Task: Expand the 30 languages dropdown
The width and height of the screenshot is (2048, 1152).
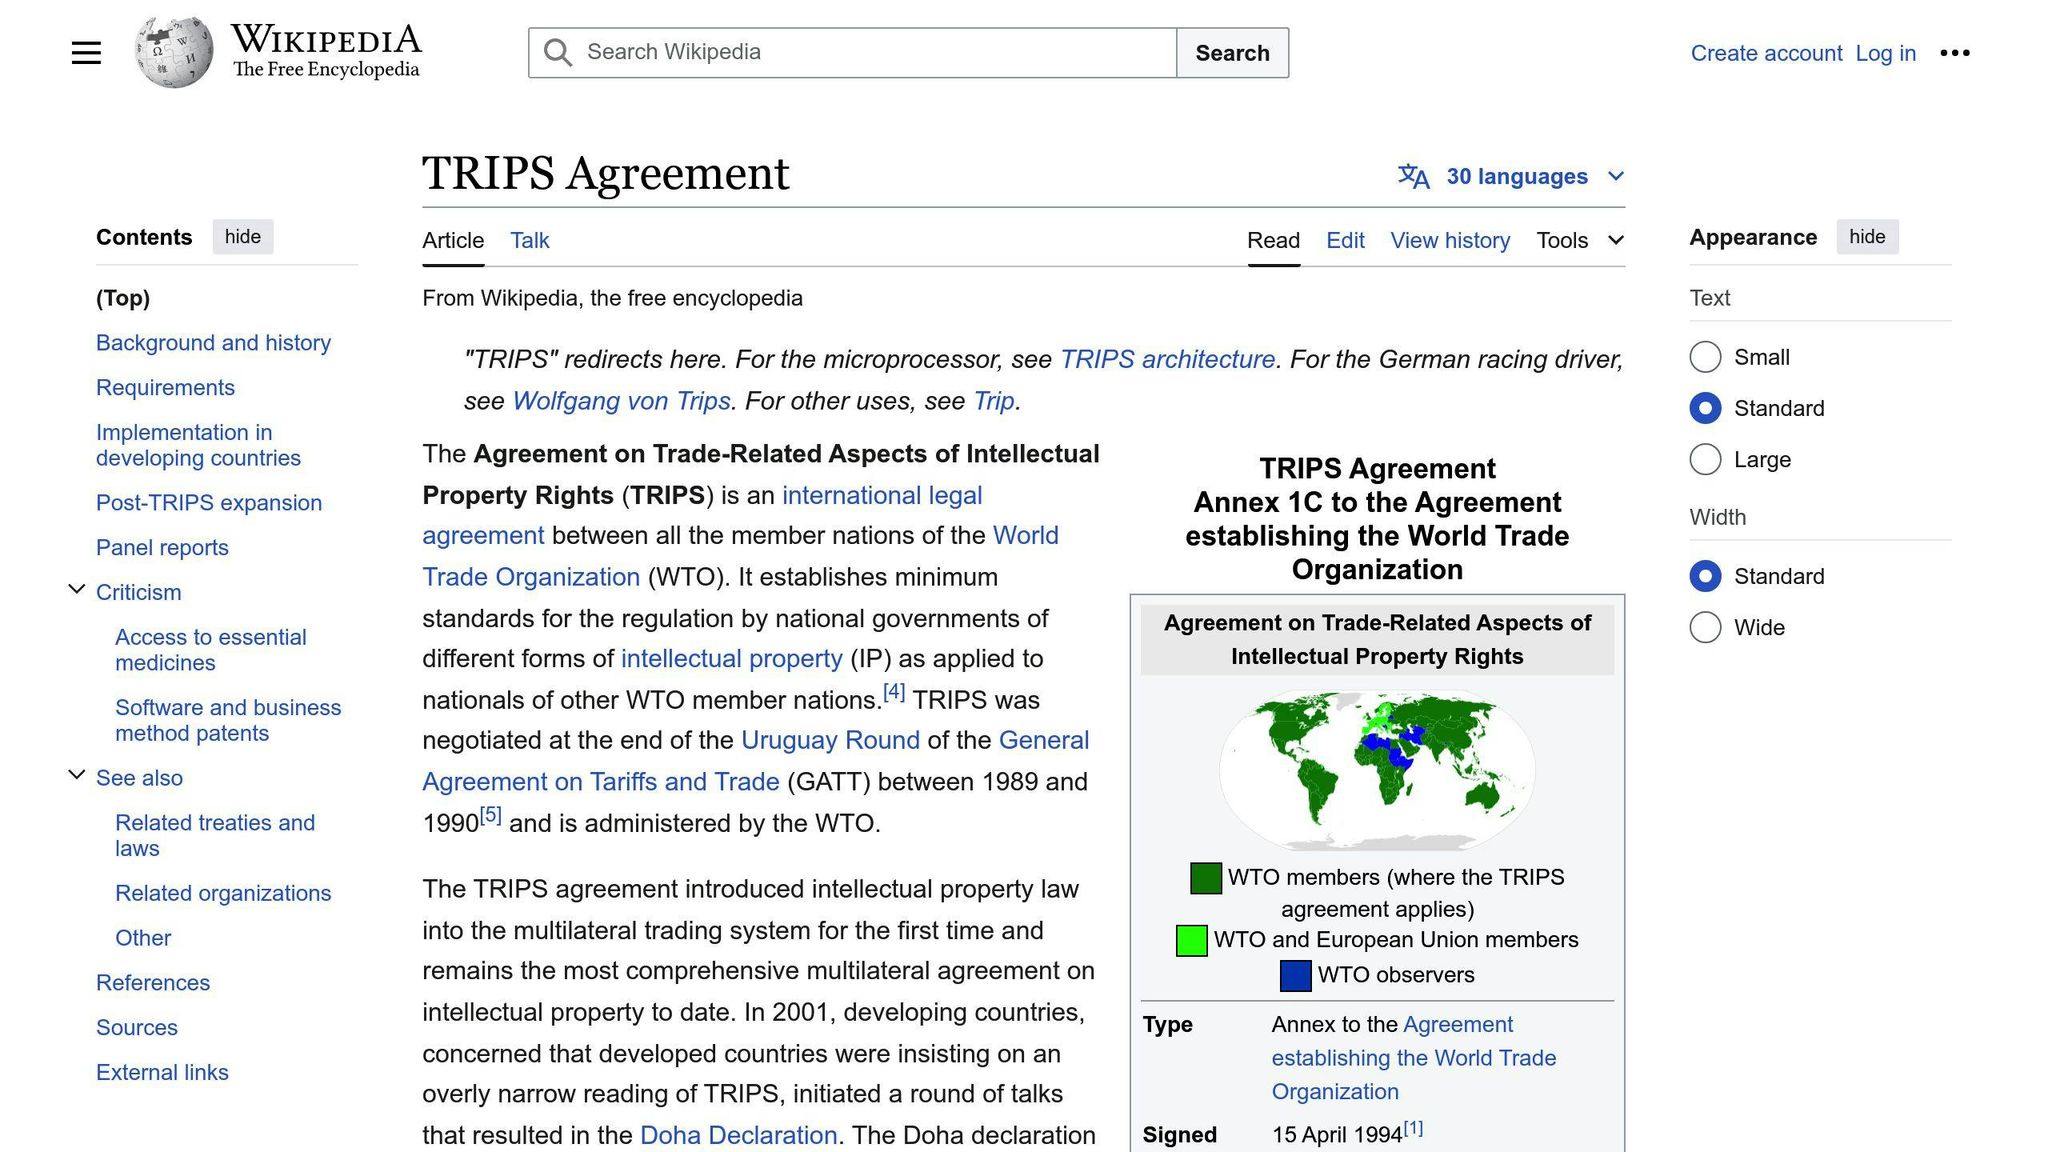Action: 1511,176
